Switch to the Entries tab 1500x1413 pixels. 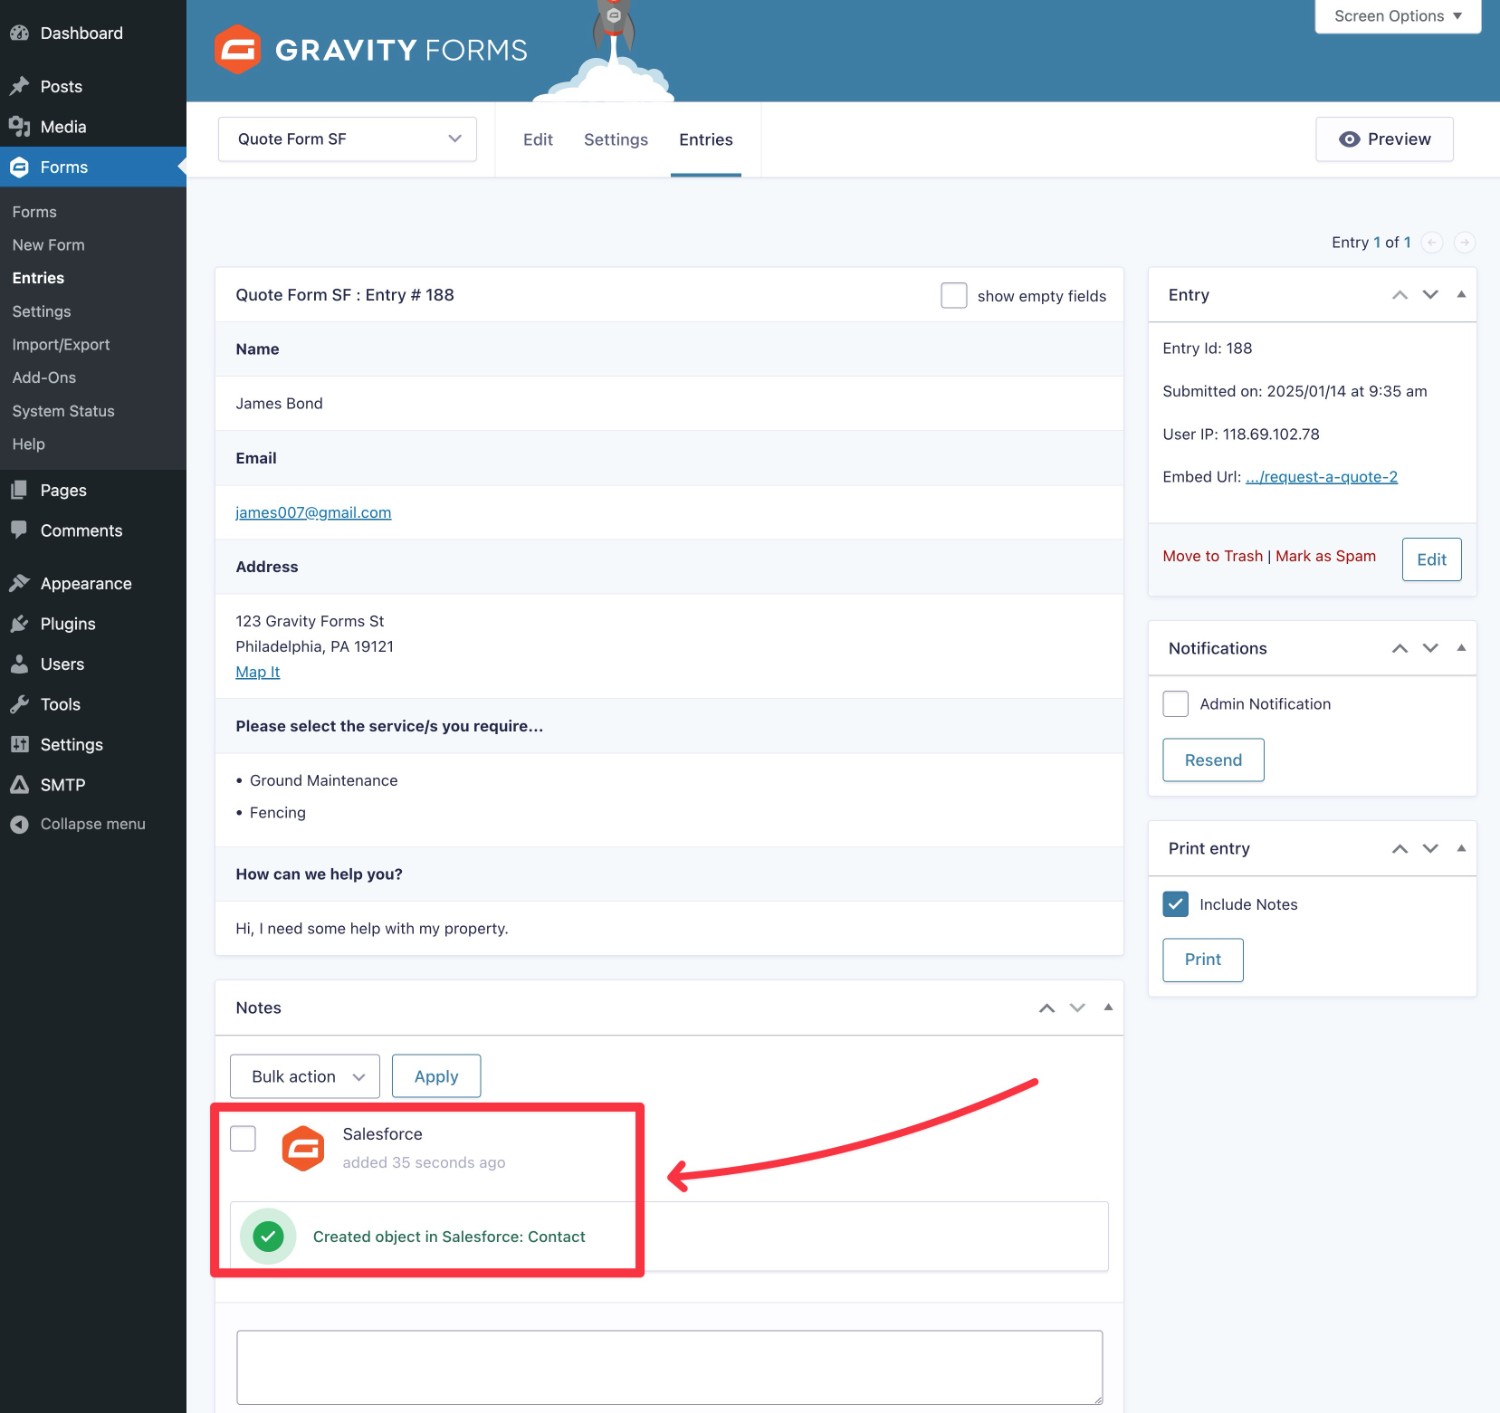click(706, 140)
